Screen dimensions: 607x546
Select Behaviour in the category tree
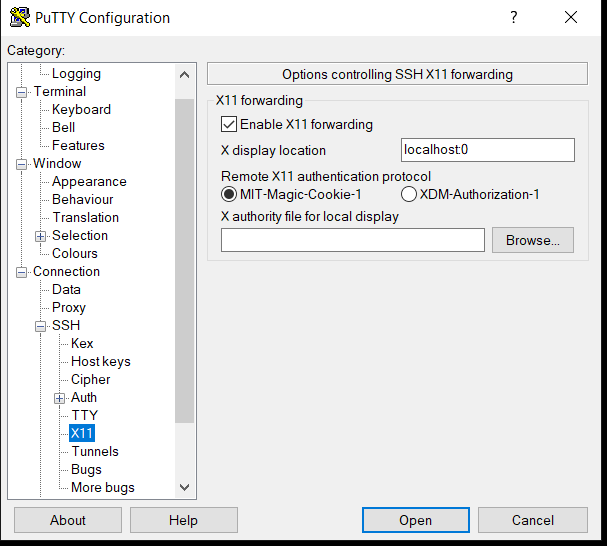pos(82,199)
